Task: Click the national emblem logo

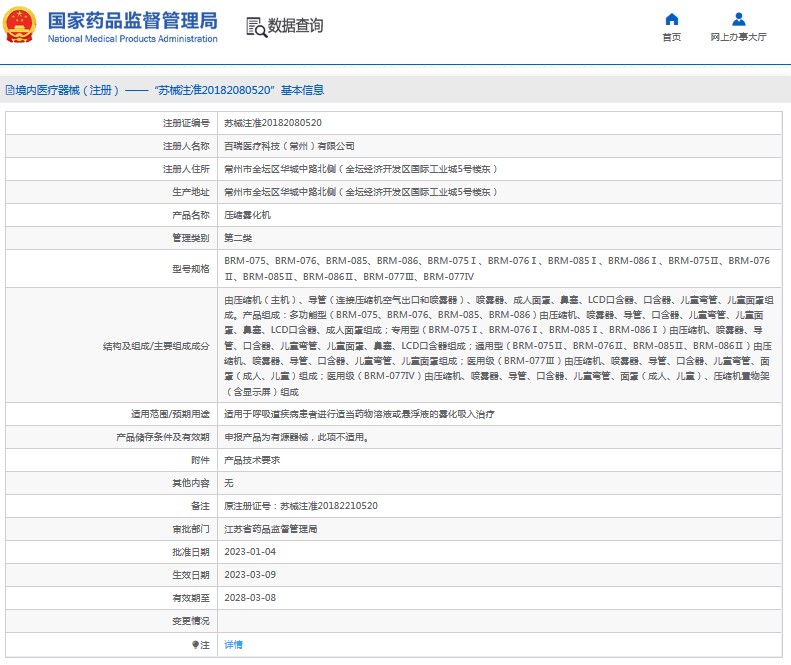Action: [20, 25]
